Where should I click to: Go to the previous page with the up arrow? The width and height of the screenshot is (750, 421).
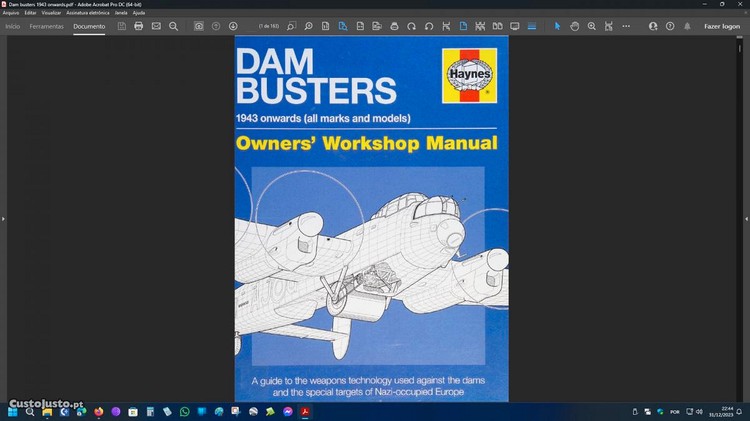pyautogui.click(x=216, y=26)
